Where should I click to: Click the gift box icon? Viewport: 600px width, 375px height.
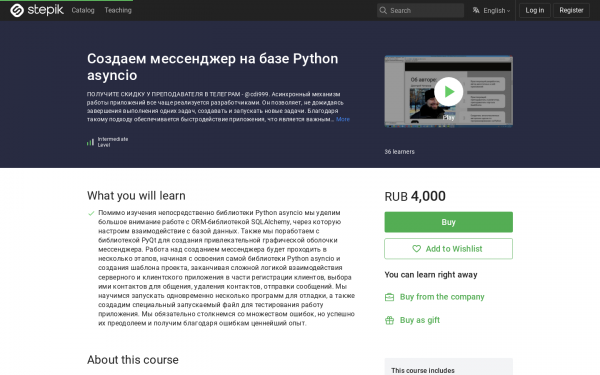pos(389,320)
